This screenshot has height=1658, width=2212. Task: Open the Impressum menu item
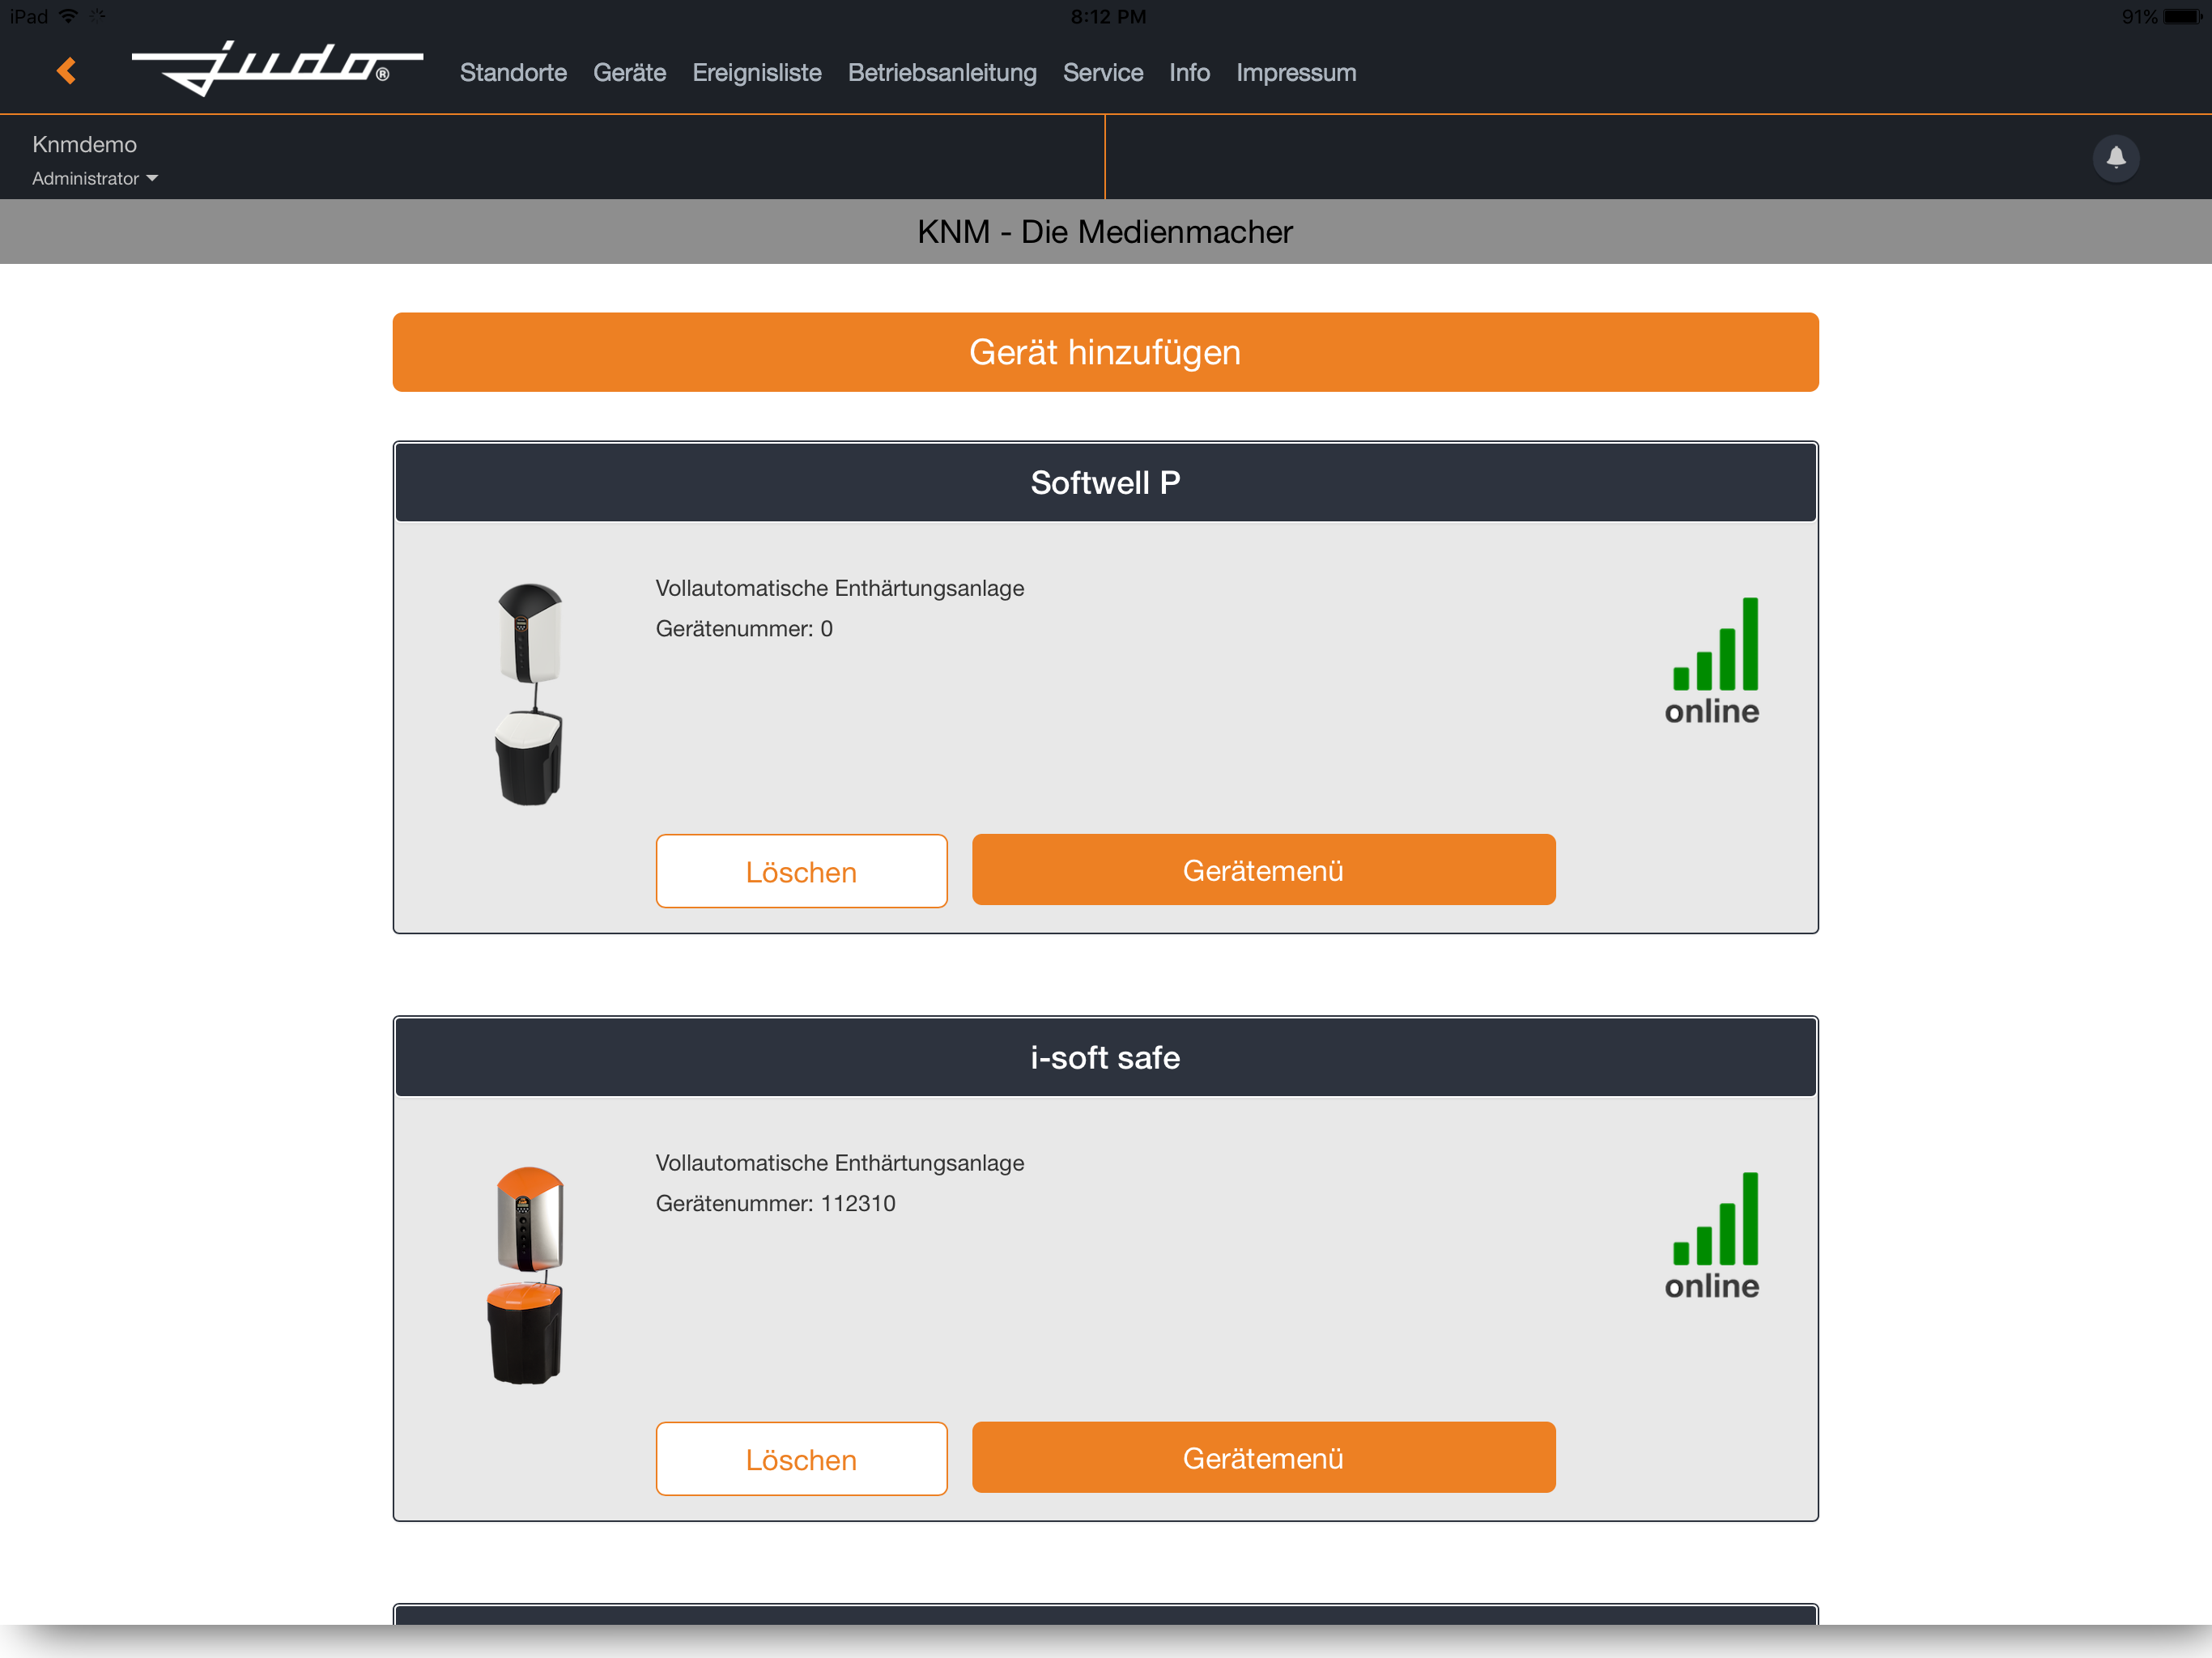coord(1296,73)
